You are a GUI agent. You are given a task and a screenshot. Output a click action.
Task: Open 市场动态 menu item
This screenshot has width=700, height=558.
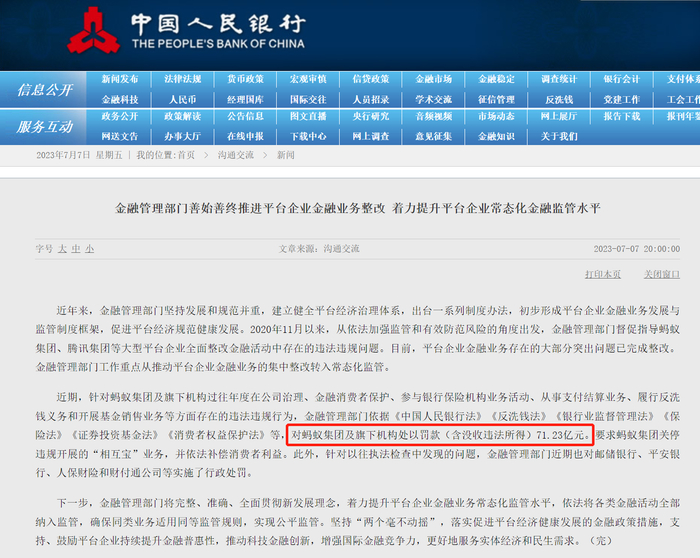(496, 117)
